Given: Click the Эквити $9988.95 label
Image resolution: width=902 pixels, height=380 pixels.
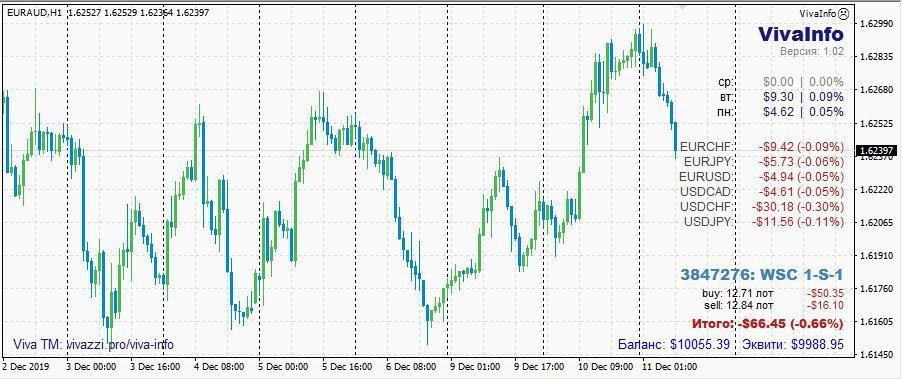Looking at the screenshot, I should click(x=793, y=344).
